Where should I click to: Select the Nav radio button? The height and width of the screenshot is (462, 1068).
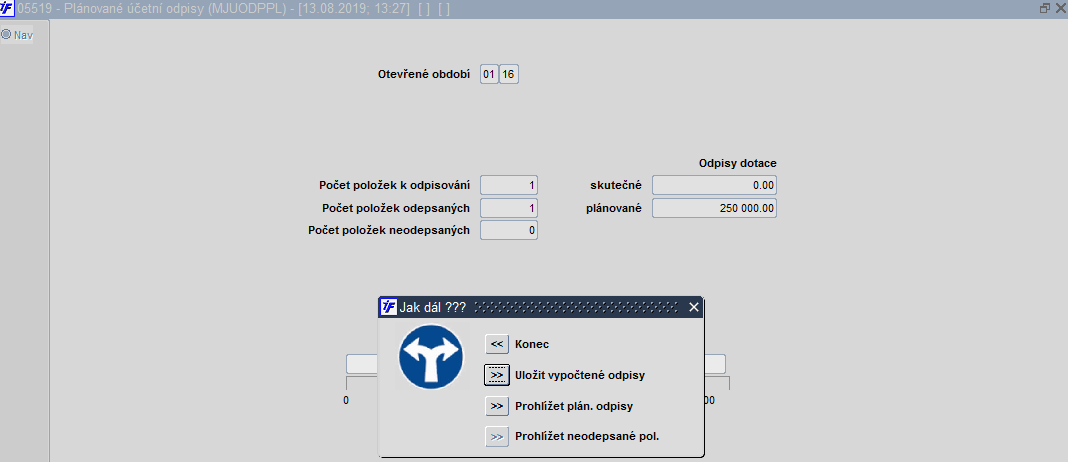point(6,34)
